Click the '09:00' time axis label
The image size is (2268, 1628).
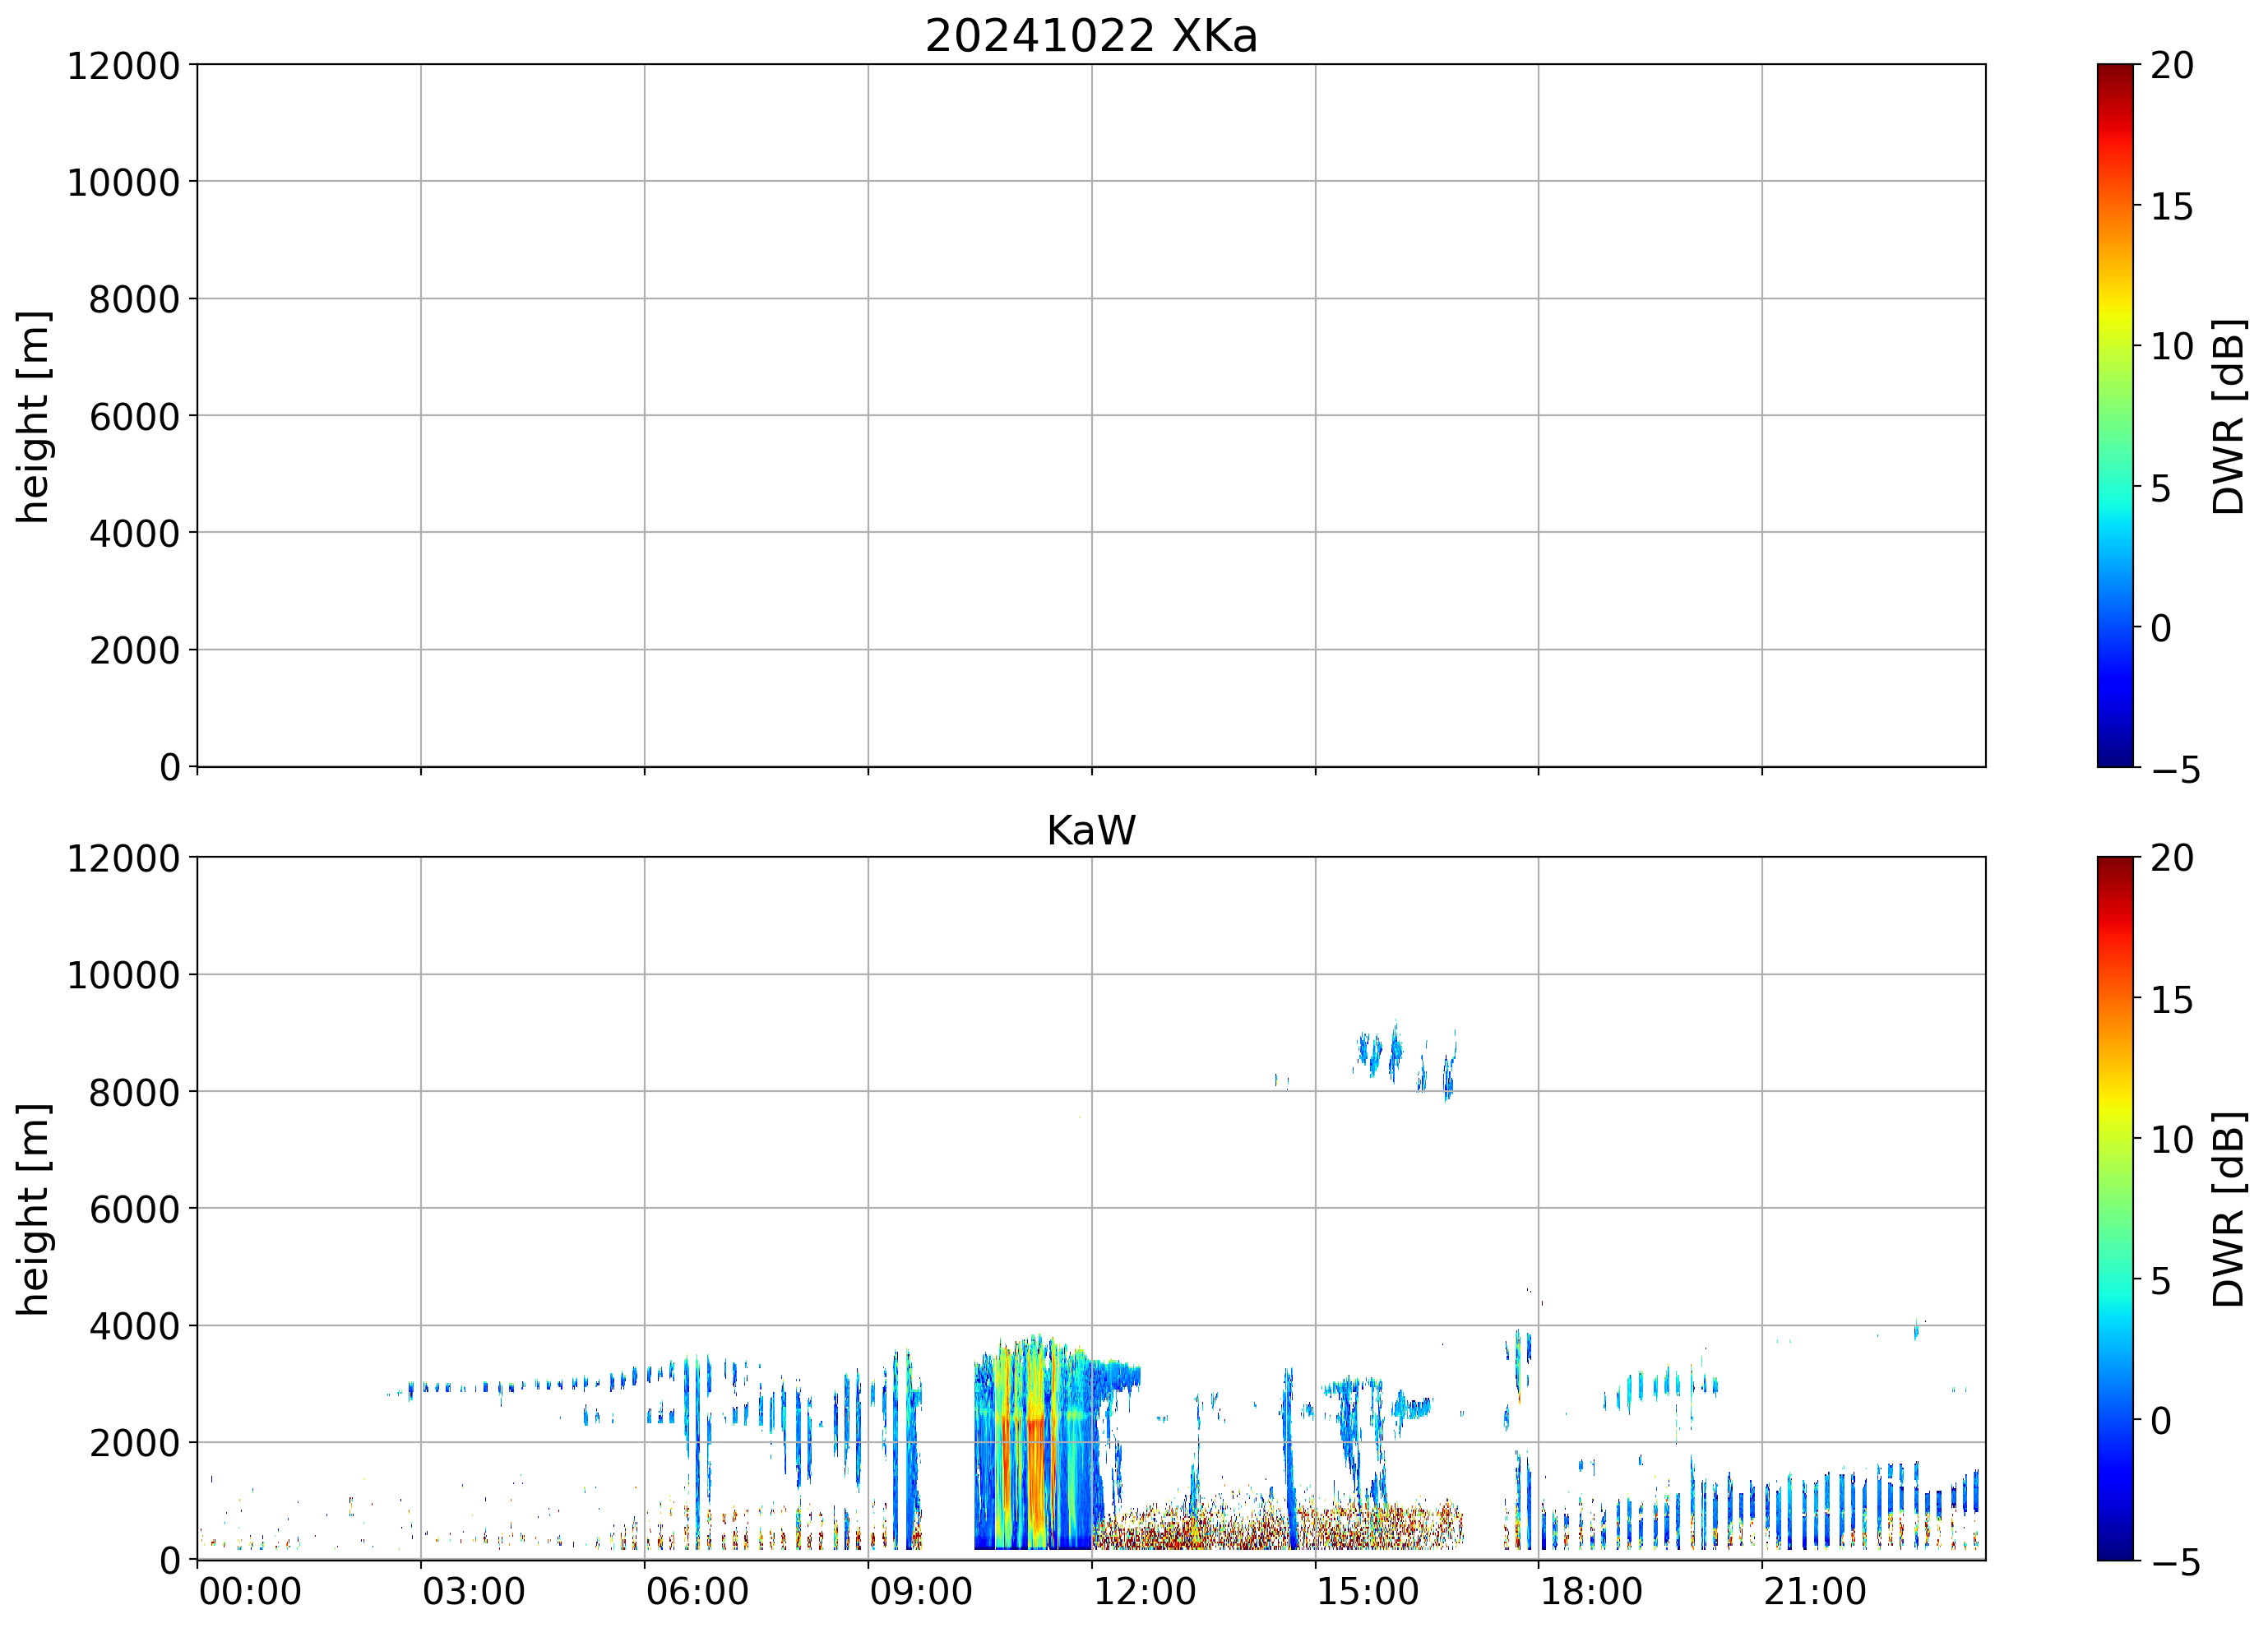click(920, 1591)
